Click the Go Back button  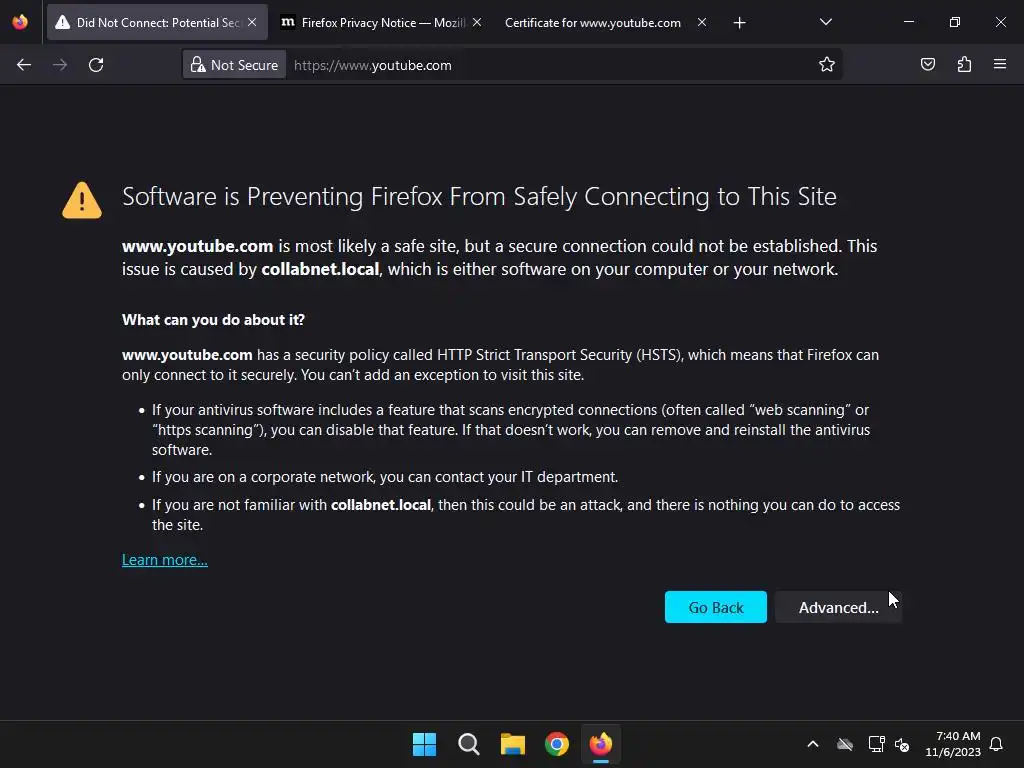(x=716, y=607)
